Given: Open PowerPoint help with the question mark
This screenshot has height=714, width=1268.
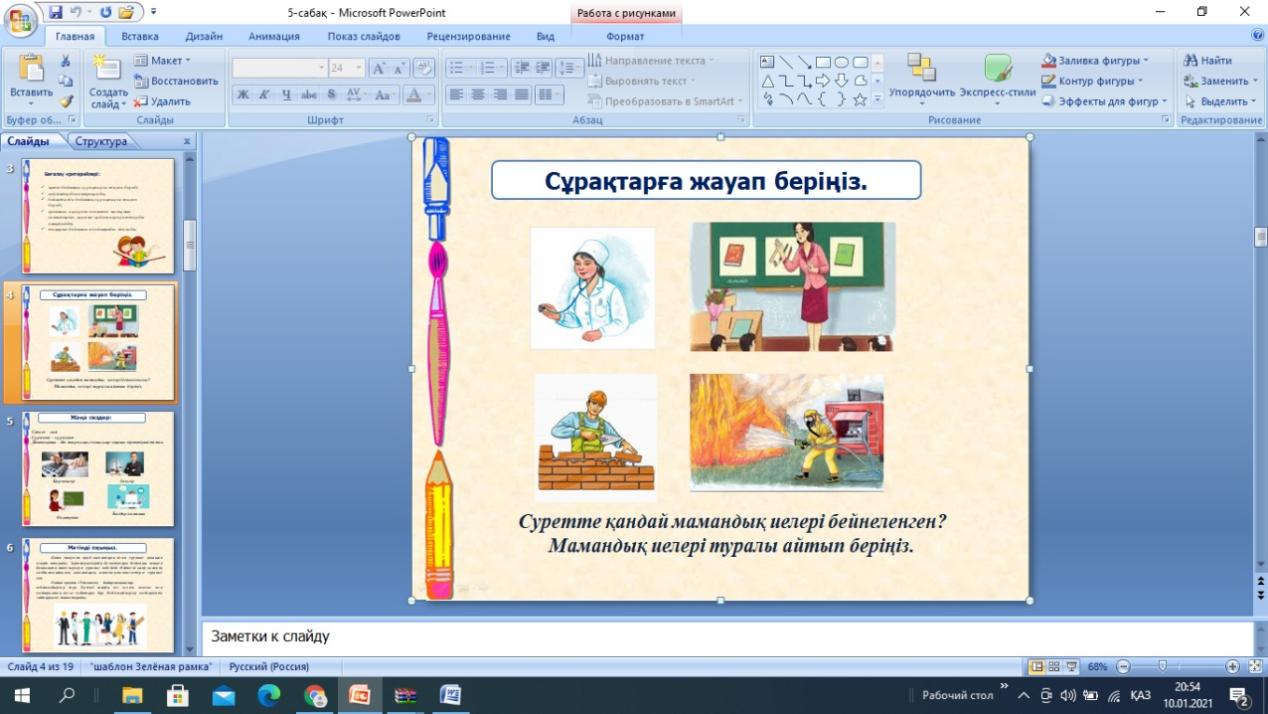Looking at the screenshot, I should coord(1257,35).
